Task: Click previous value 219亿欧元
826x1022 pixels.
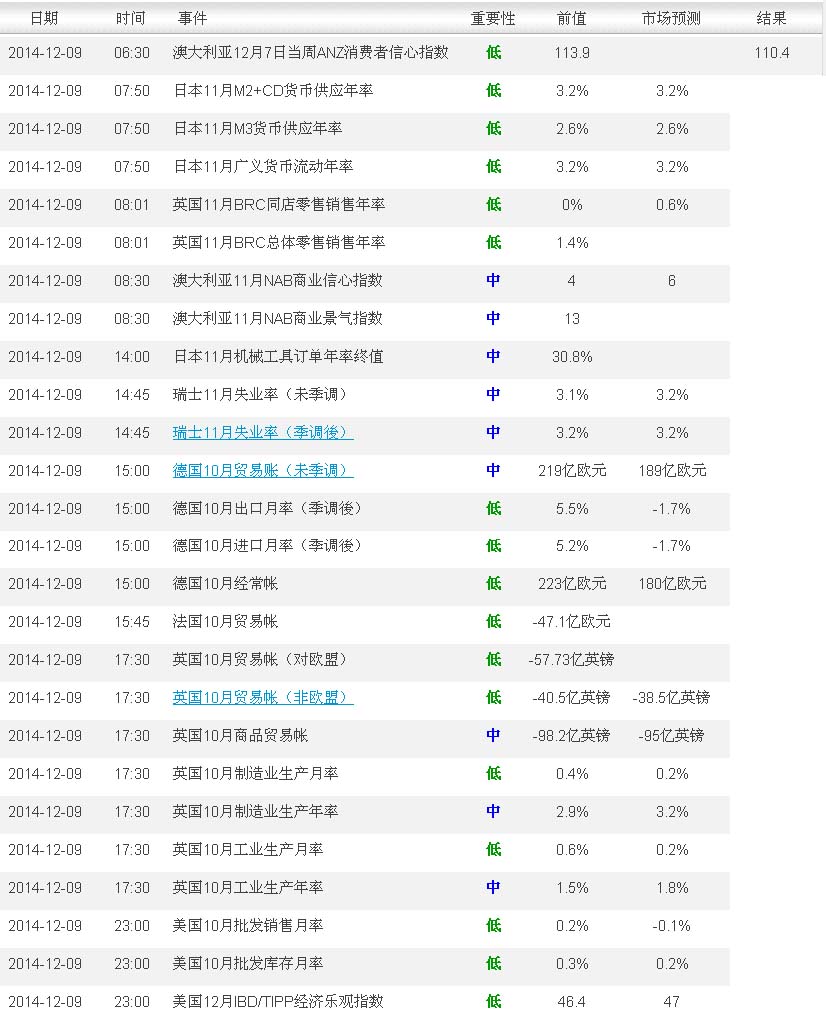Action: coord(572,471)
